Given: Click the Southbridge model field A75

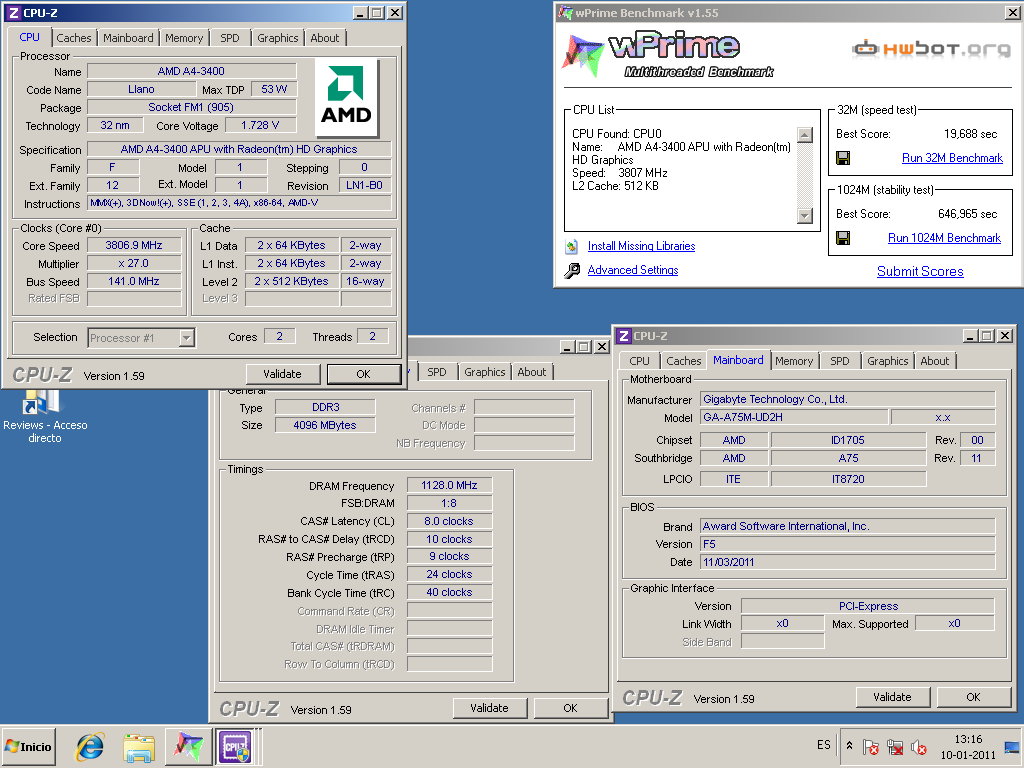Looking at the screenshot, I should [x=848, y=458].
